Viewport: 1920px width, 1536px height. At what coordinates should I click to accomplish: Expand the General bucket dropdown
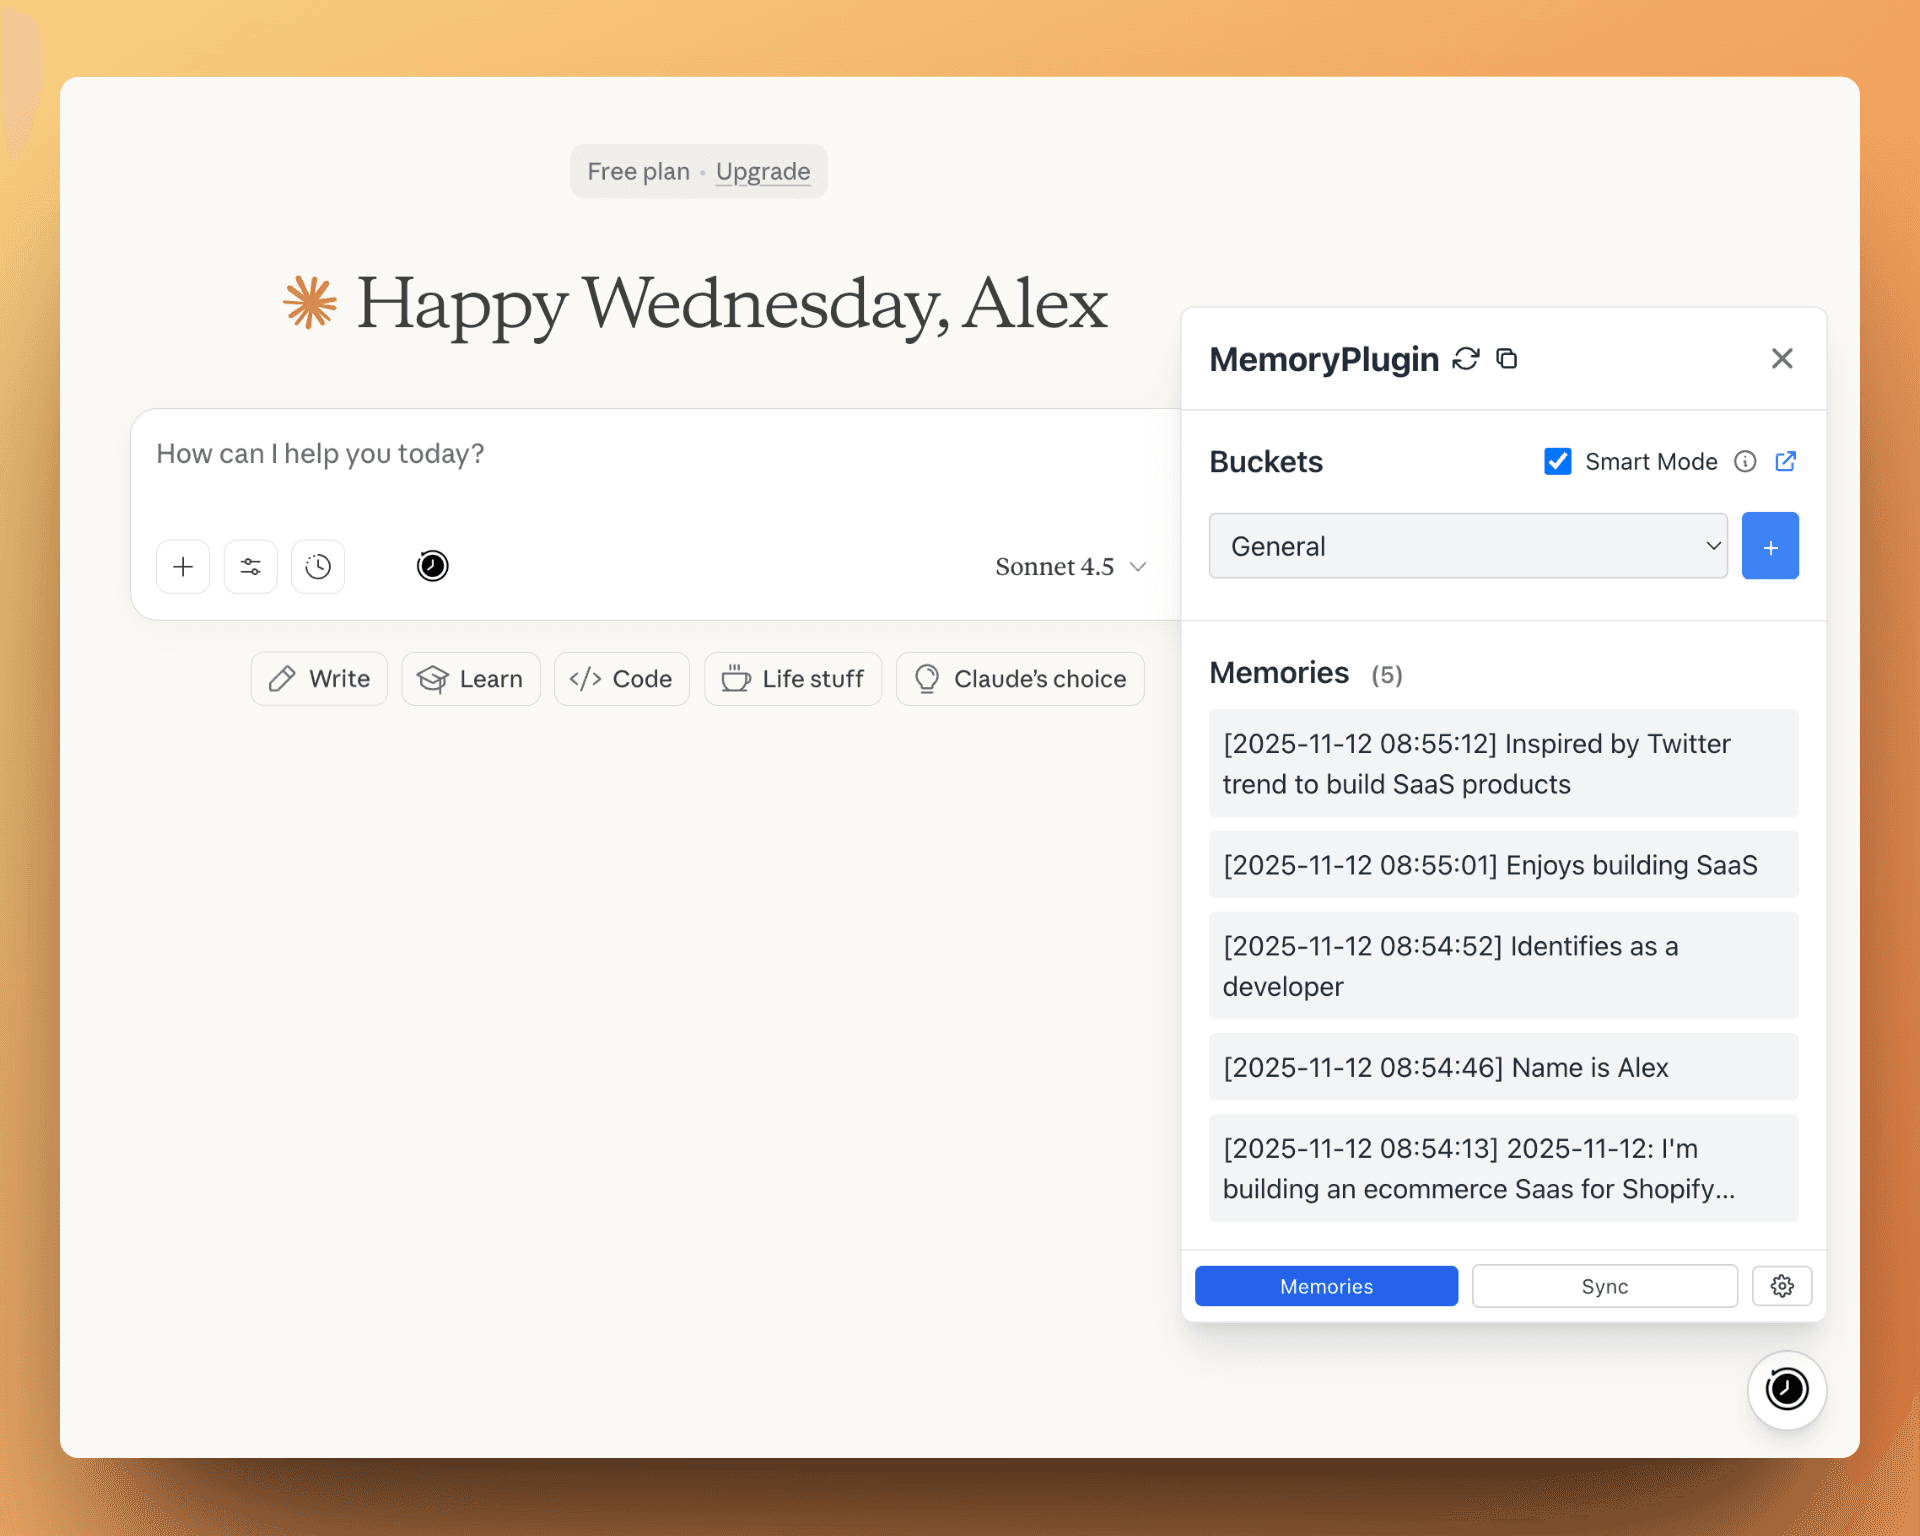(1467, 546)
